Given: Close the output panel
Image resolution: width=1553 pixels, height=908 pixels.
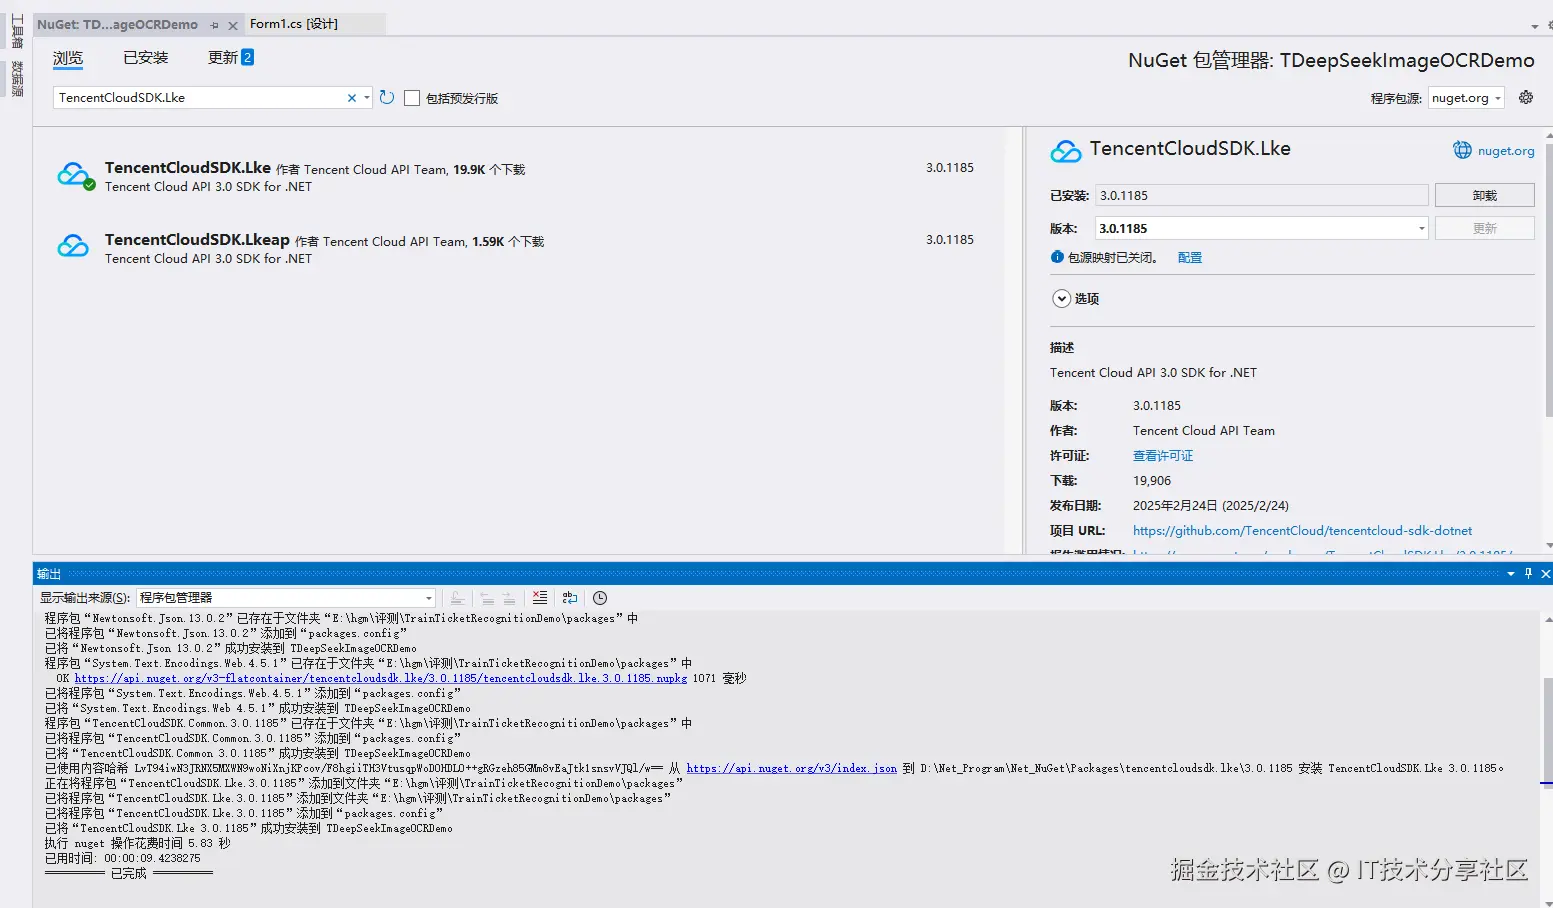Looking at the screenshot, I should [x=1545, y=573].
